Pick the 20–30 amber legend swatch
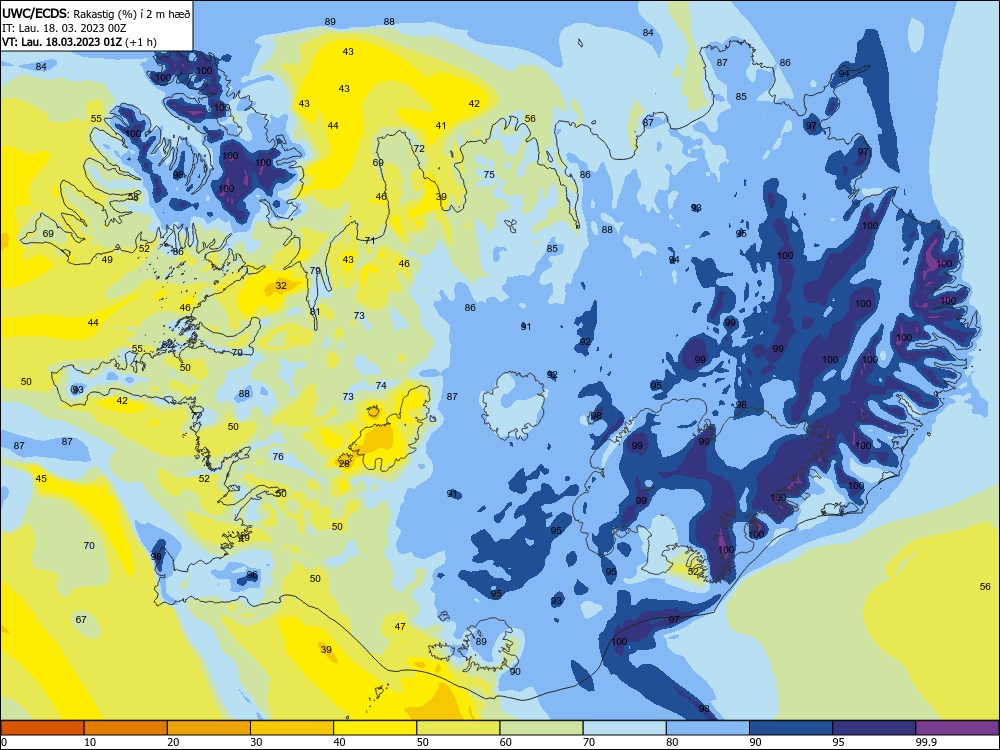 tap(209, 728)
